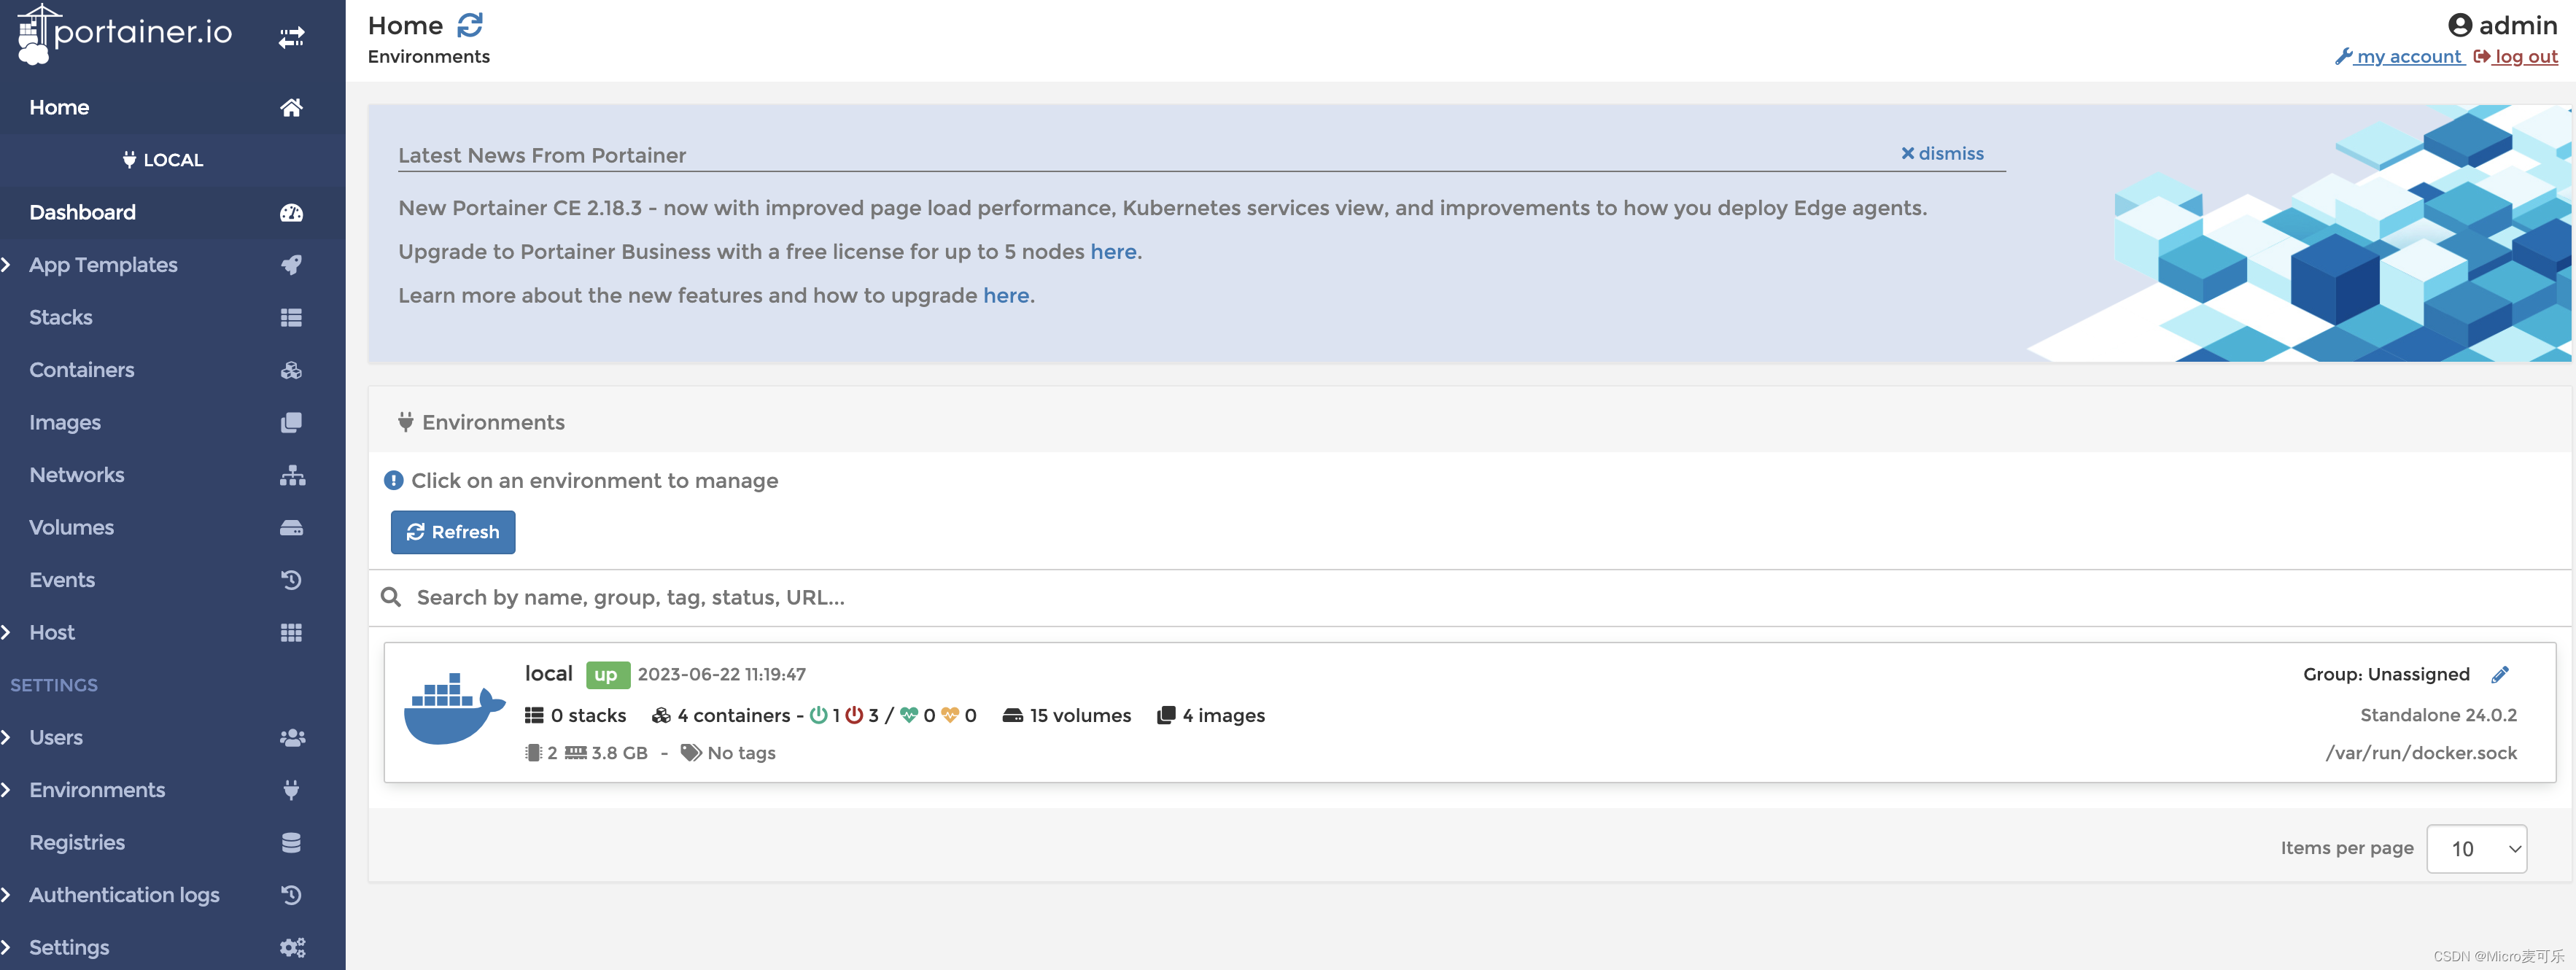Click the timestamp 2023-06-22 11:19:47
Screen dimensions: 2576x970
(x=722, y=674)
